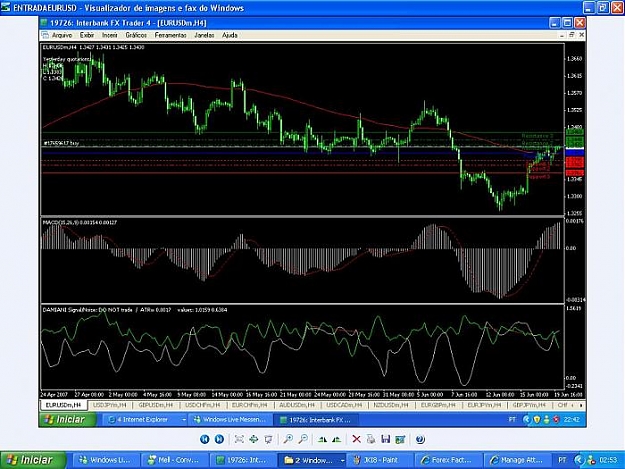Open 'Mell - Conv...' taskbar button
Viewport: 625px width, 469px height.
[x=175, y=460]
